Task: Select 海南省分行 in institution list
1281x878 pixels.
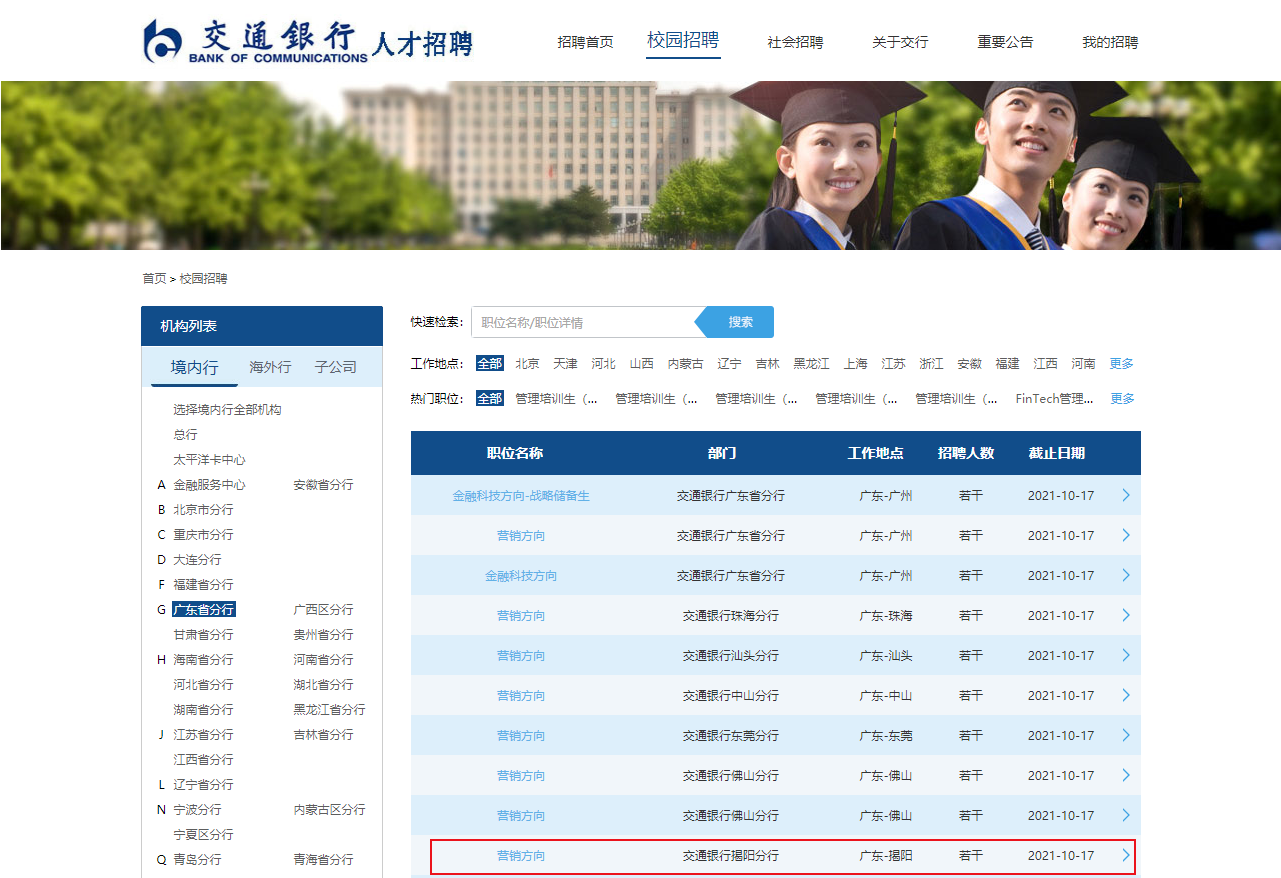Action: click(203, 660)
